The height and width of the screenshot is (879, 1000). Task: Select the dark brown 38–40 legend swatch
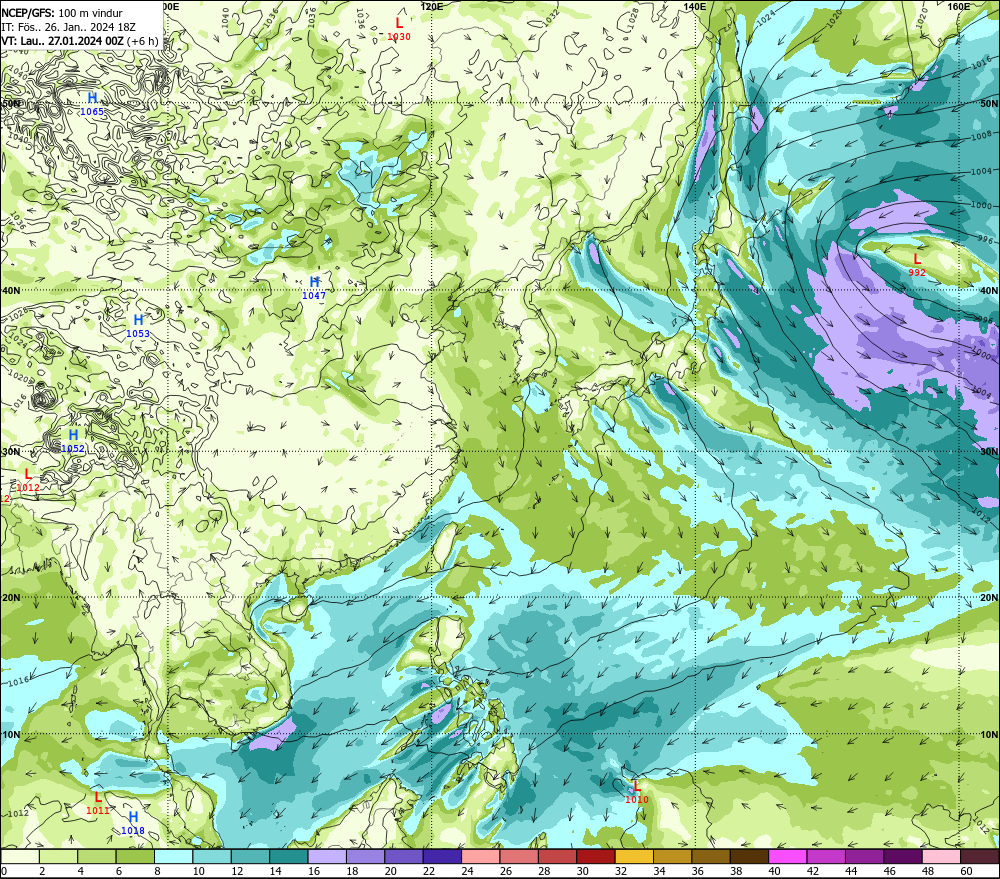(750, 856)
